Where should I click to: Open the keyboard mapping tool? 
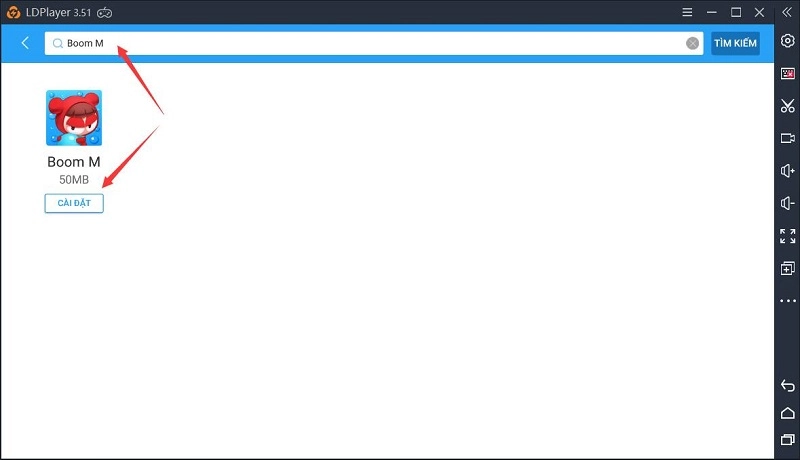click(787, 73)
